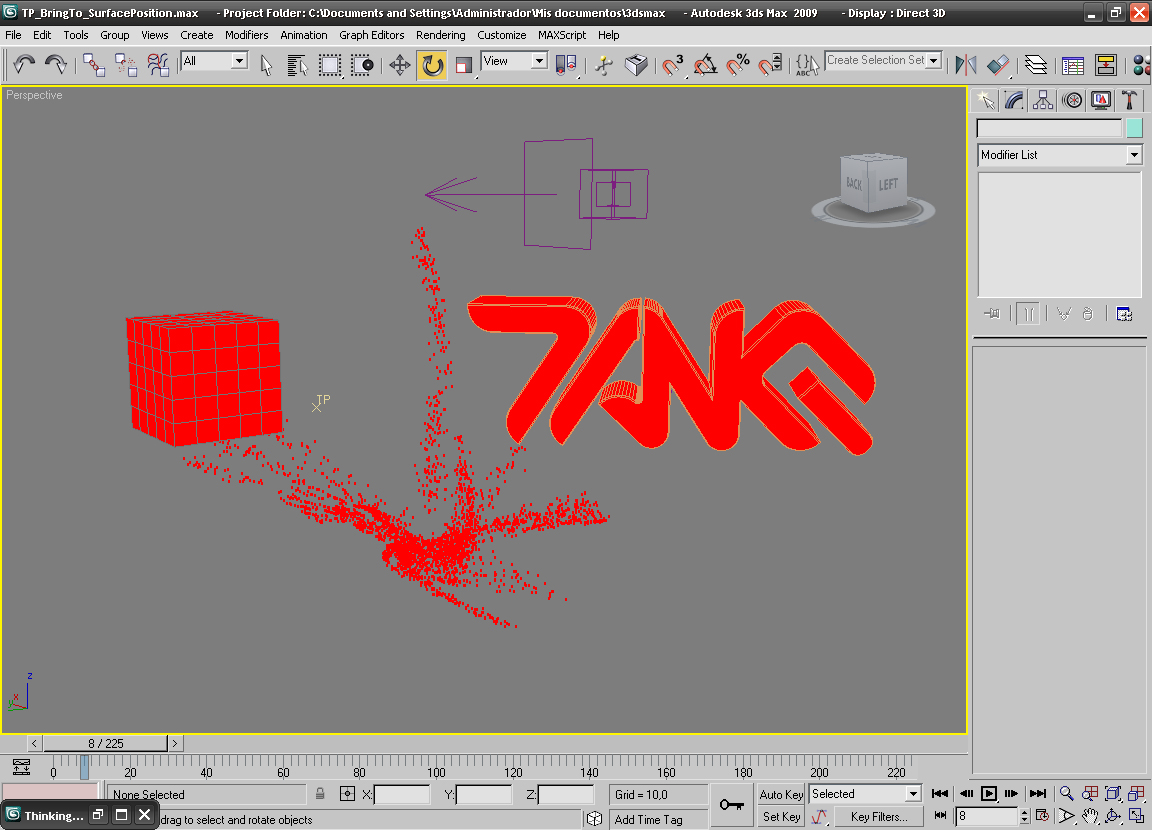Image resolution: width=1152 pixels, height=830 pixels.
Task: Toggle the 3D Snaps magnet
Action: 672,65
